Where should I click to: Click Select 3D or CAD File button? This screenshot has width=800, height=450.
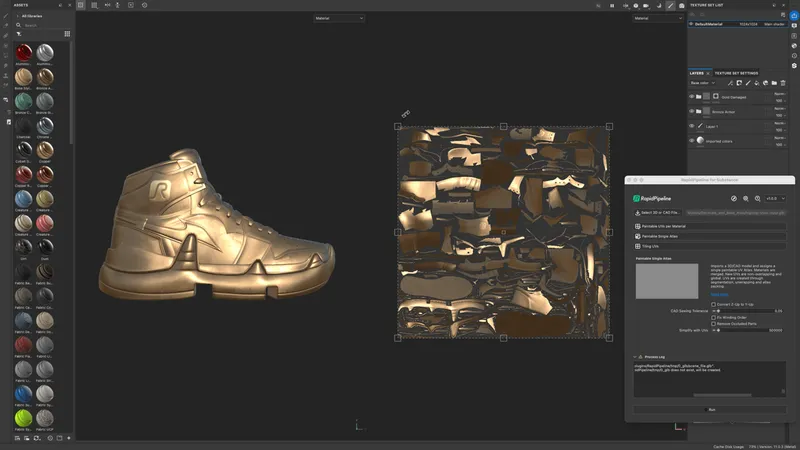(x=658, y=212)
